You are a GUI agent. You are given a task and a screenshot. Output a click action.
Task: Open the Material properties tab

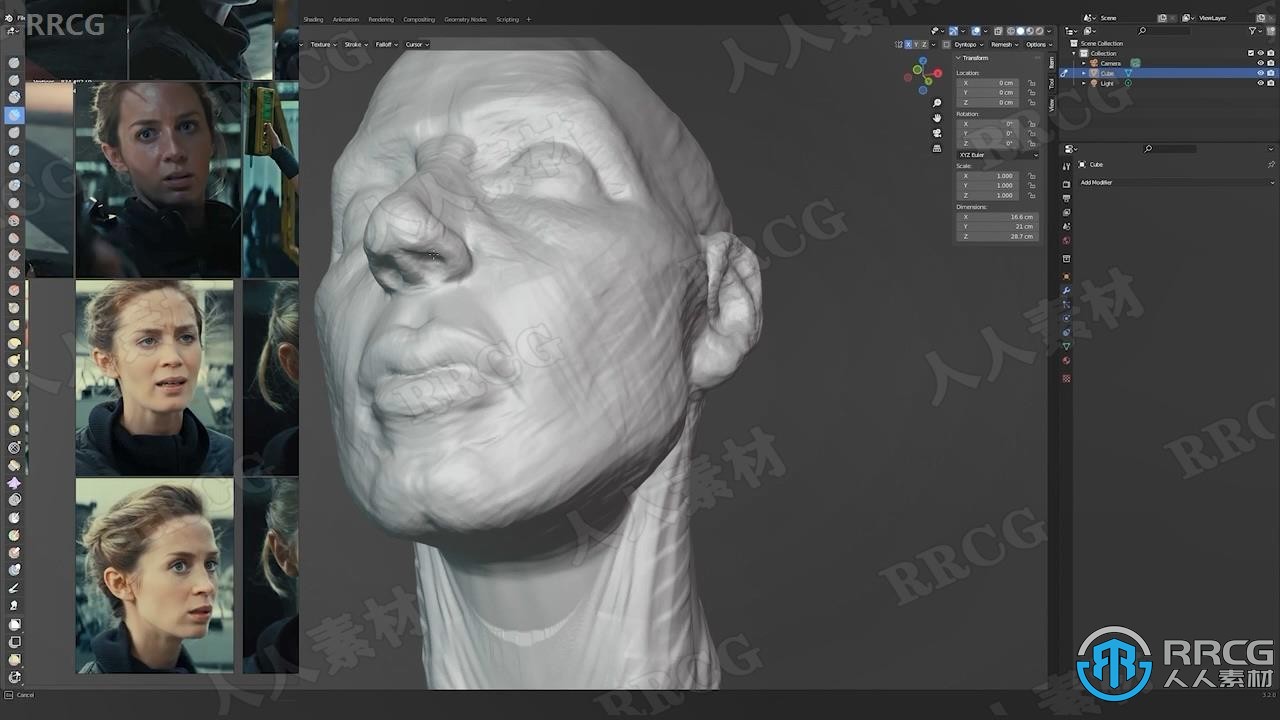(1066, 360)
